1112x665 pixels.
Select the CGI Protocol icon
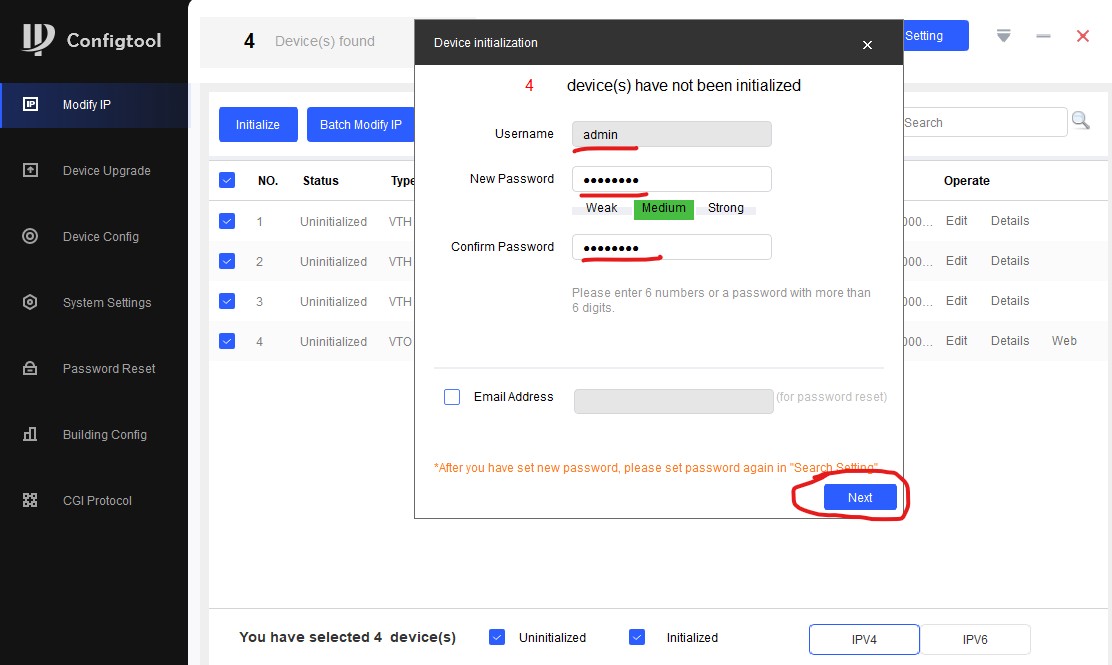30,500
